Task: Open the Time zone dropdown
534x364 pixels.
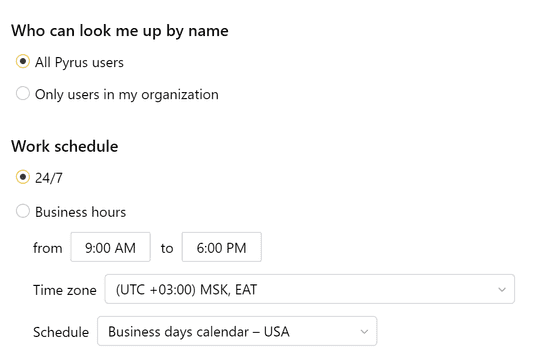Action: (310, 289)
